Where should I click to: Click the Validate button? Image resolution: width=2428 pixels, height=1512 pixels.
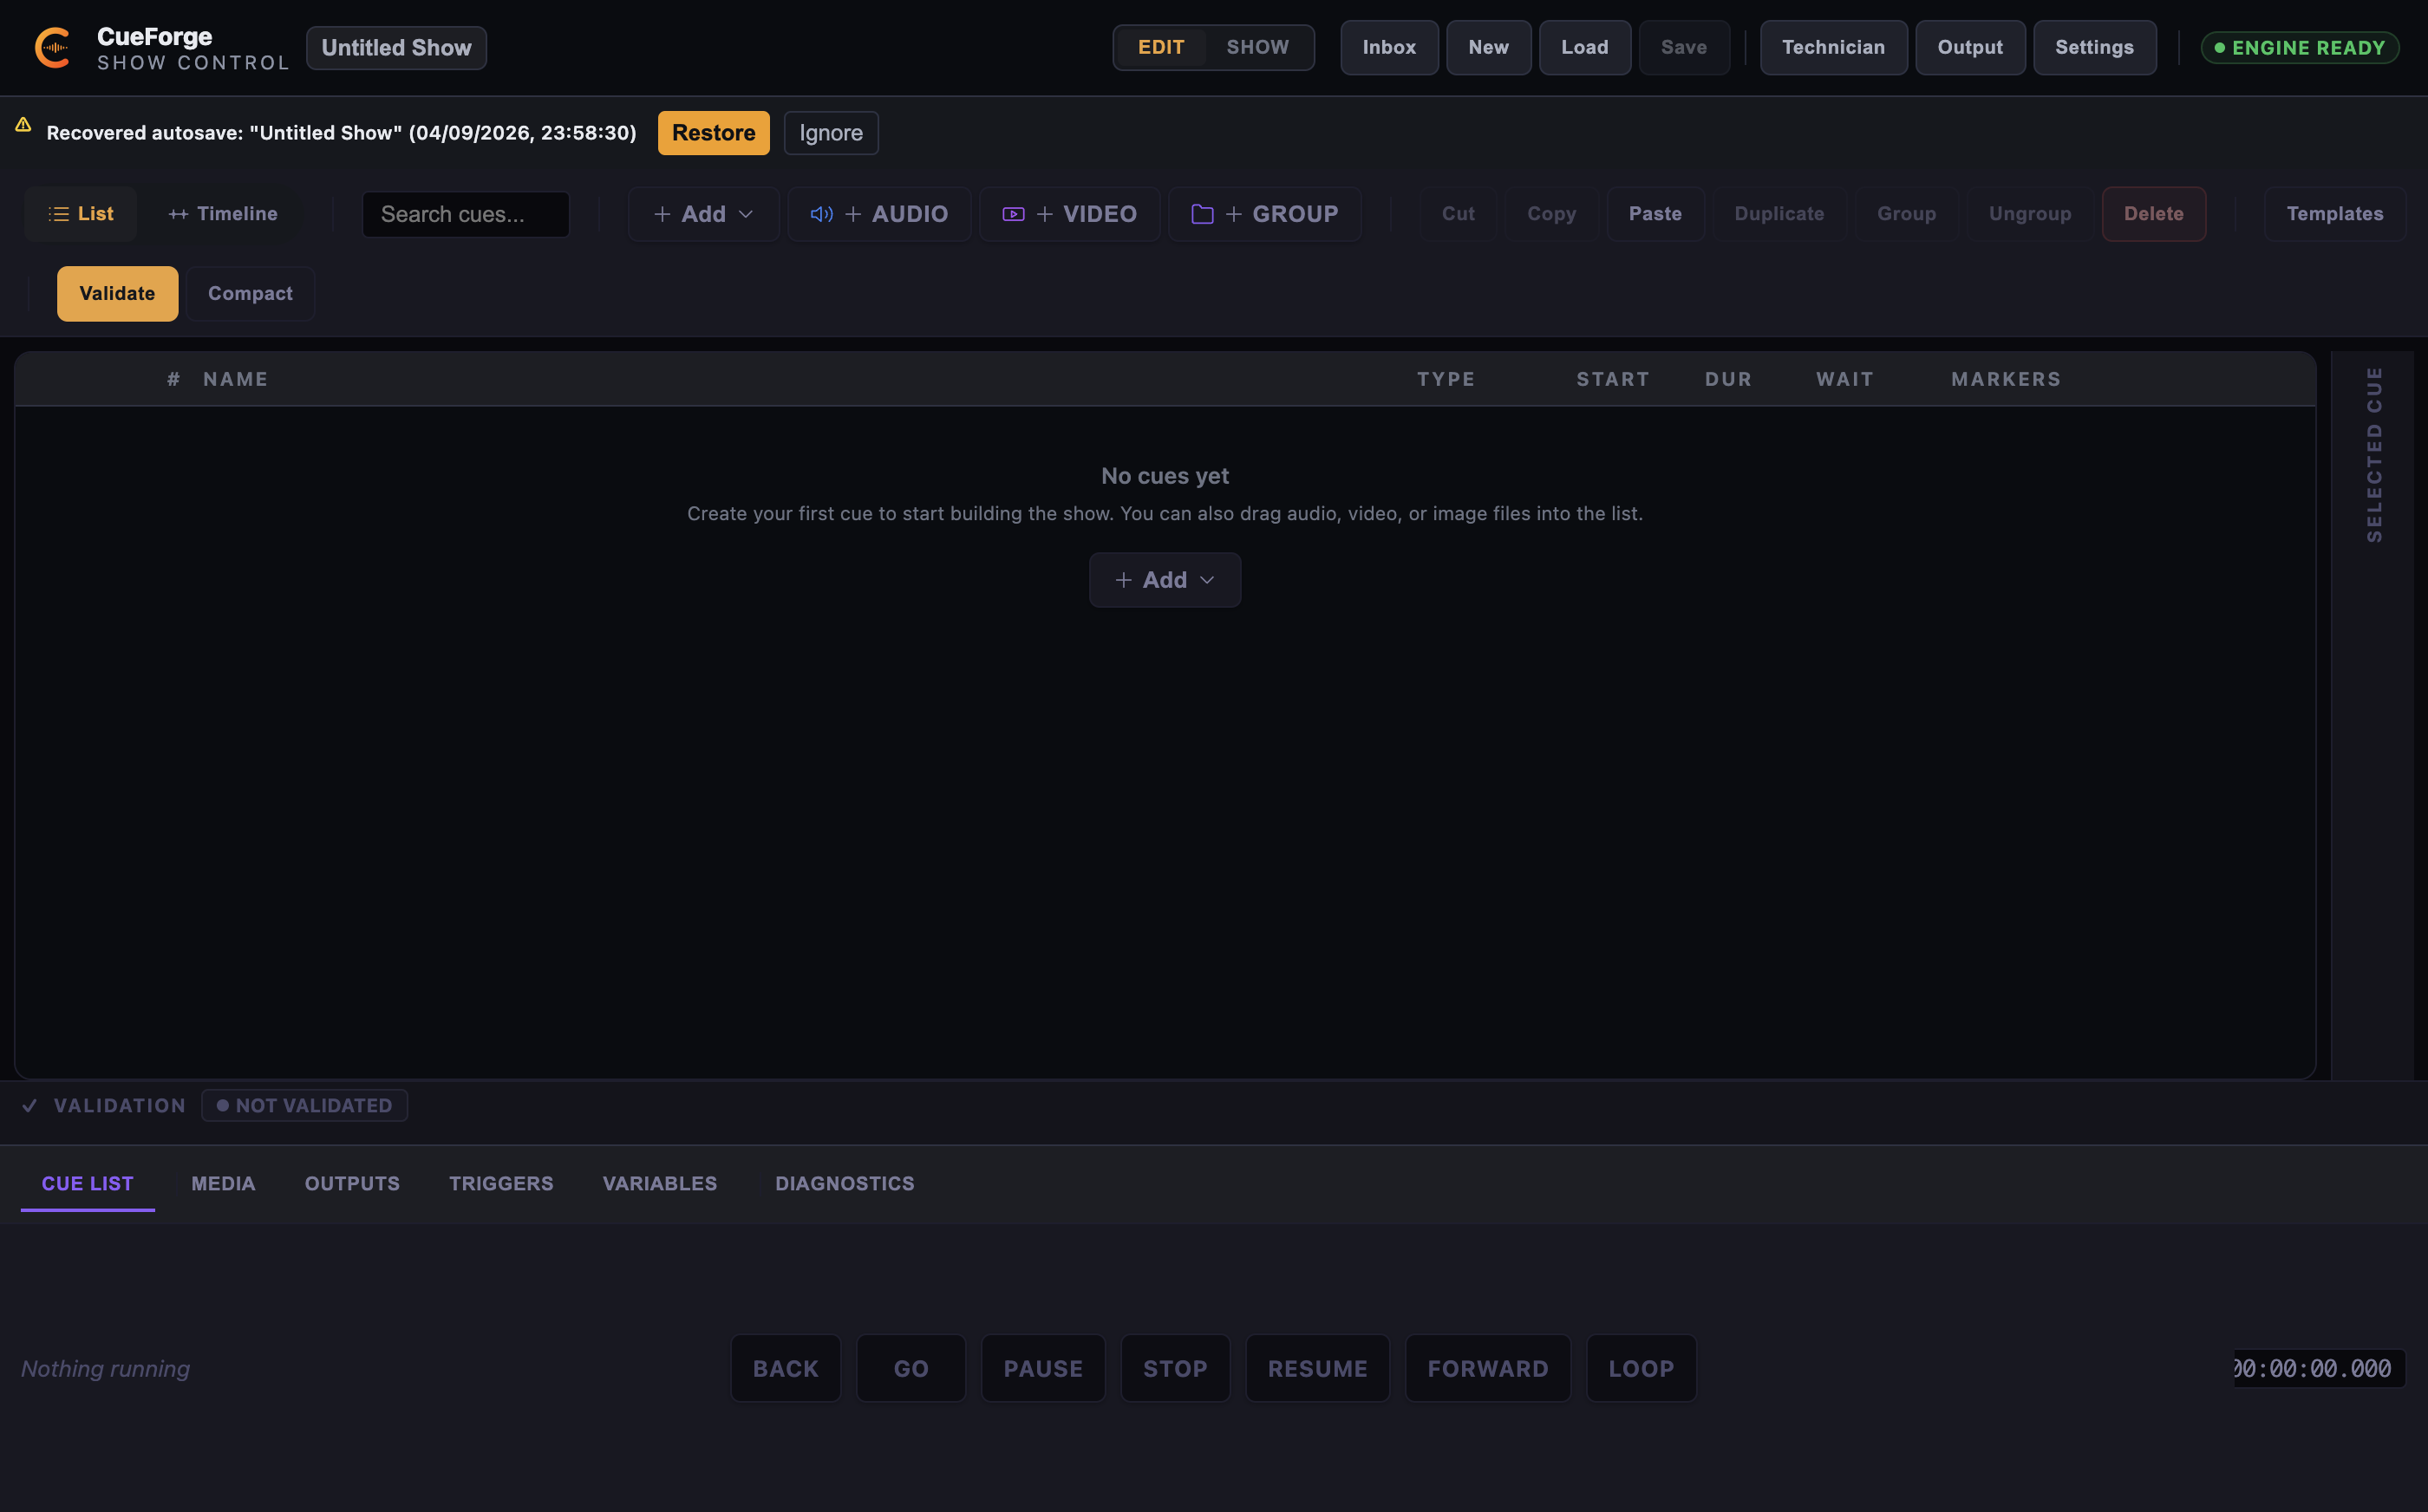click(117, 293)
